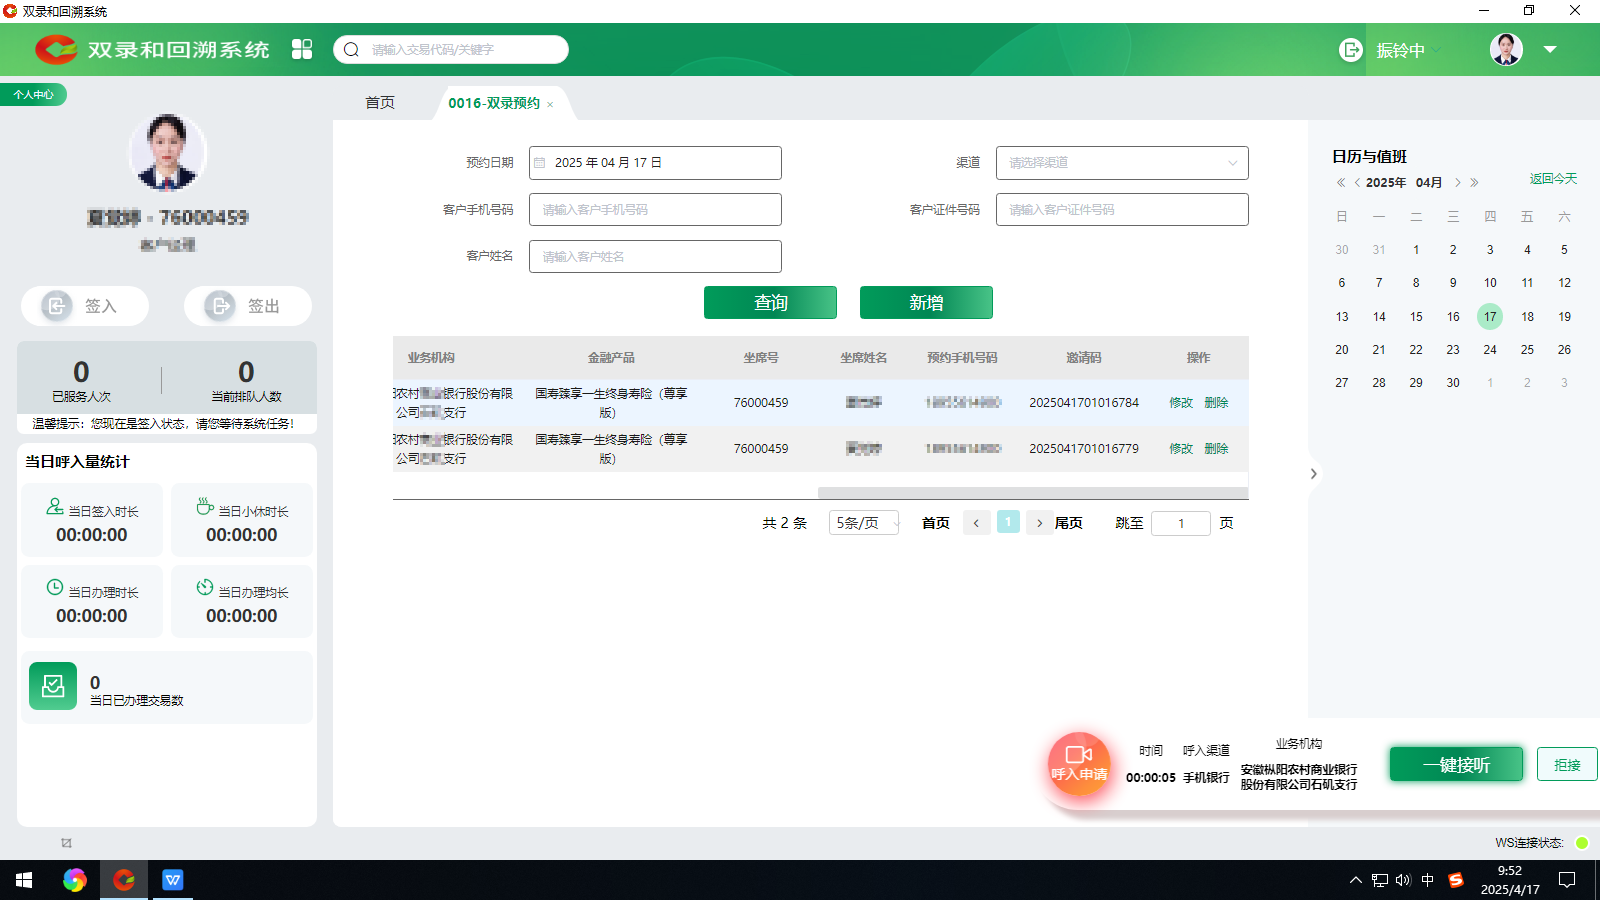Open WPS Writer from the taskbar

(173, 880)
